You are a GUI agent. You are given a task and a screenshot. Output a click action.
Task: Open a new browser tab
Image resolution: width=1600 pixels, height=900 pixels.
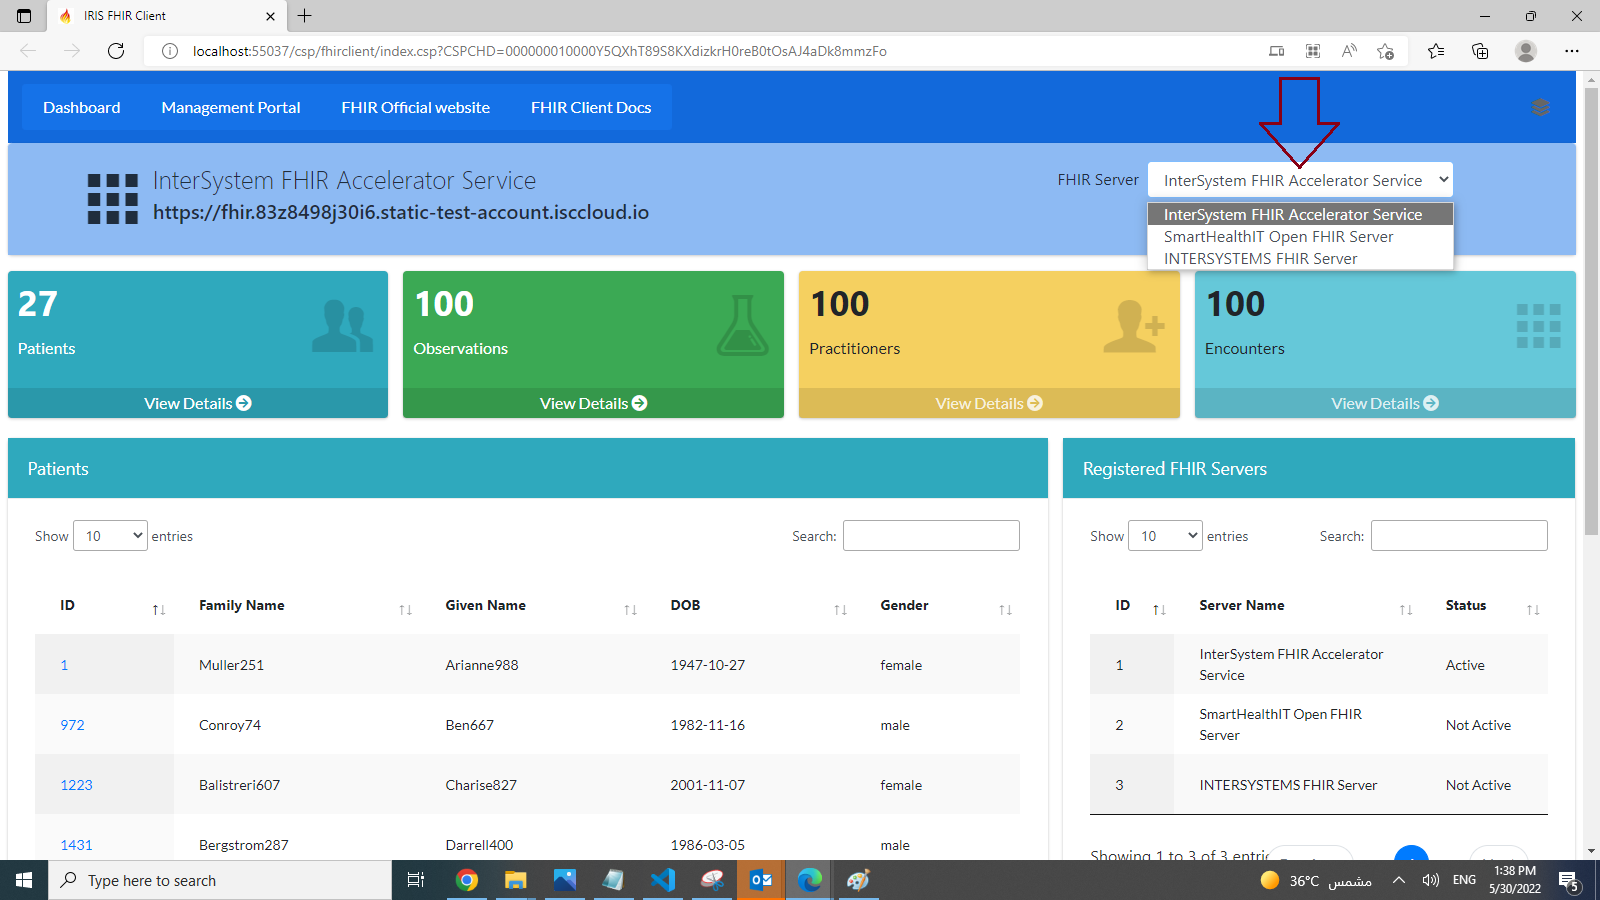coord(305,16)
